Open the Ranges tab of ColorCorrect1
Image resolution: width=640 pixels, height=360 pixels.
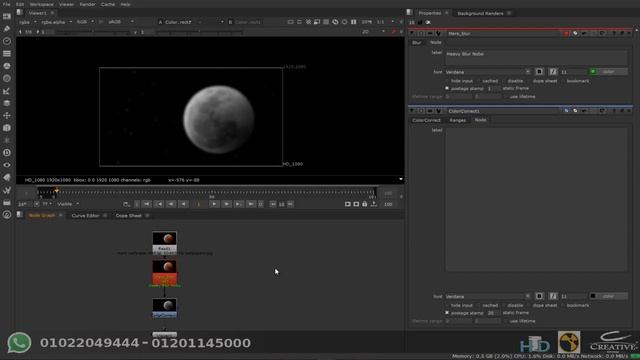pos(458,120)
